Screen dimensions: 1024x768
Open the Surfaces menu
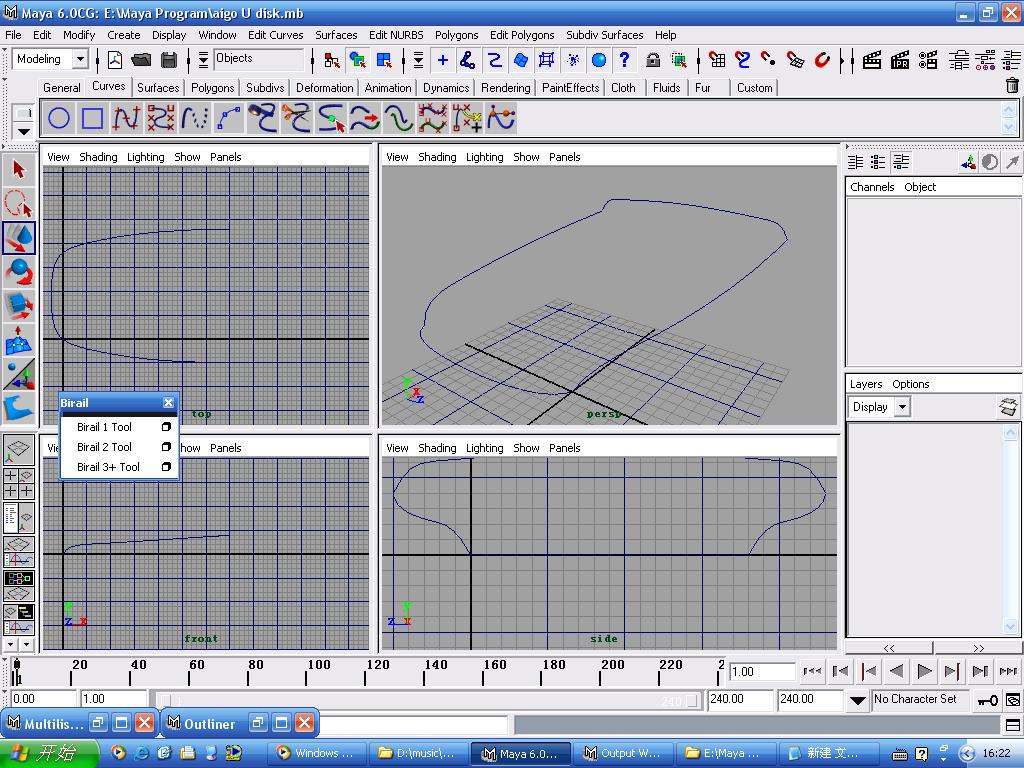click(336, 35)
